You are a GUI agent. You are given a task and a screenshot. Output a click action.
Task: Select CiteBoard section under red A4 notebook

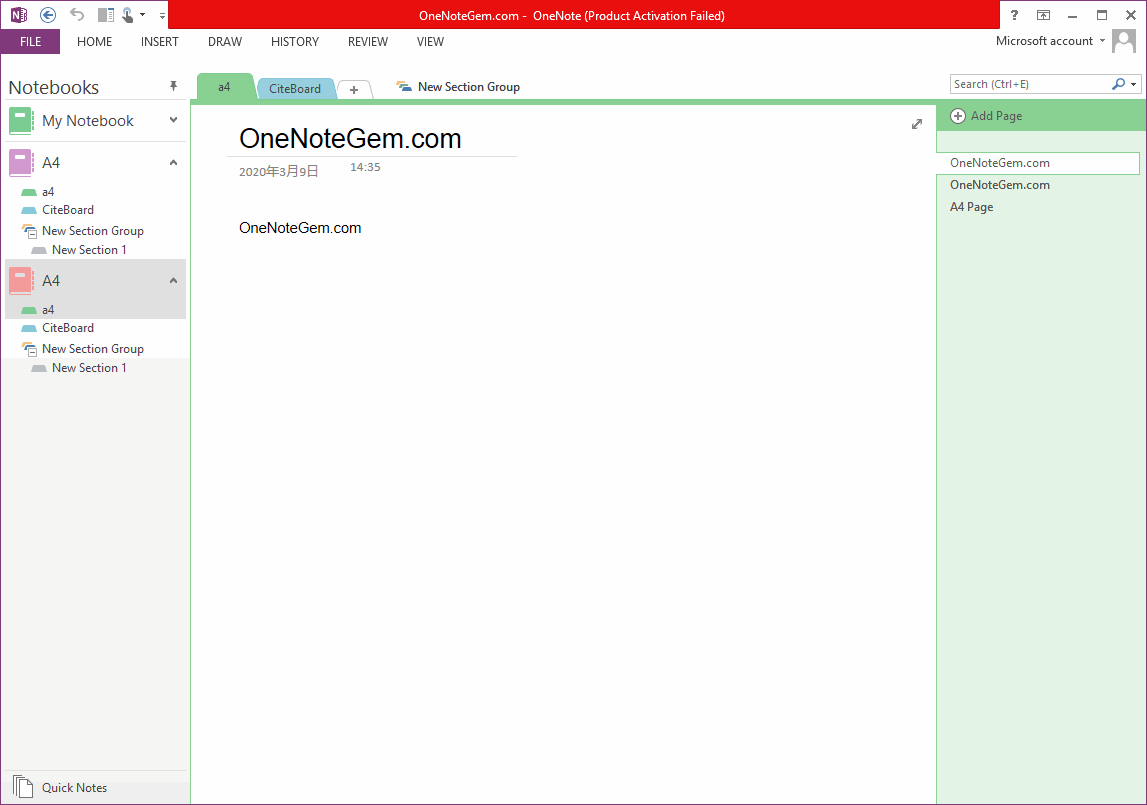(67, 328)
